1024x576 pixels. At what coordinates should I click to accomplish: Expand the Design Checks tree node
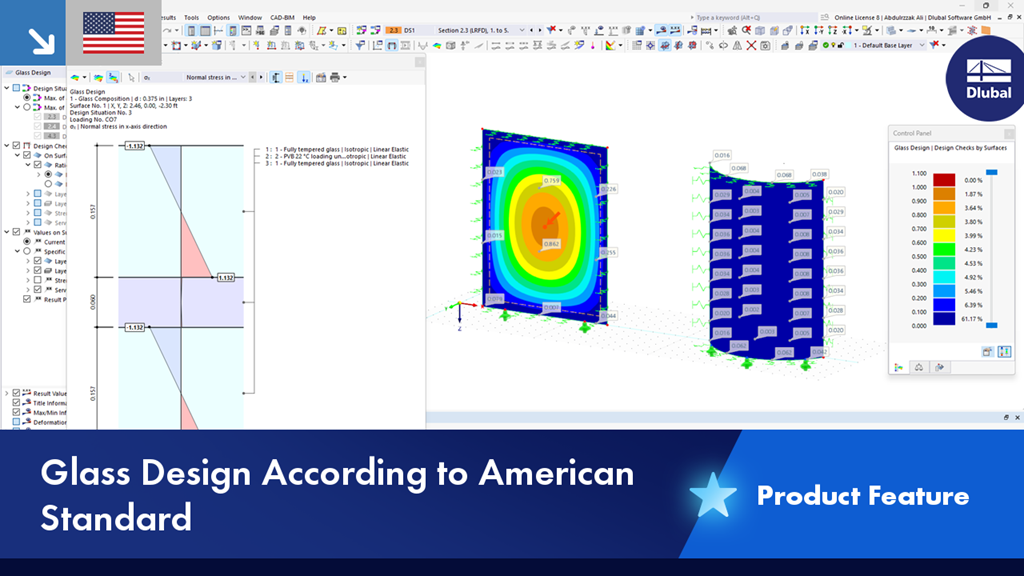8,146
